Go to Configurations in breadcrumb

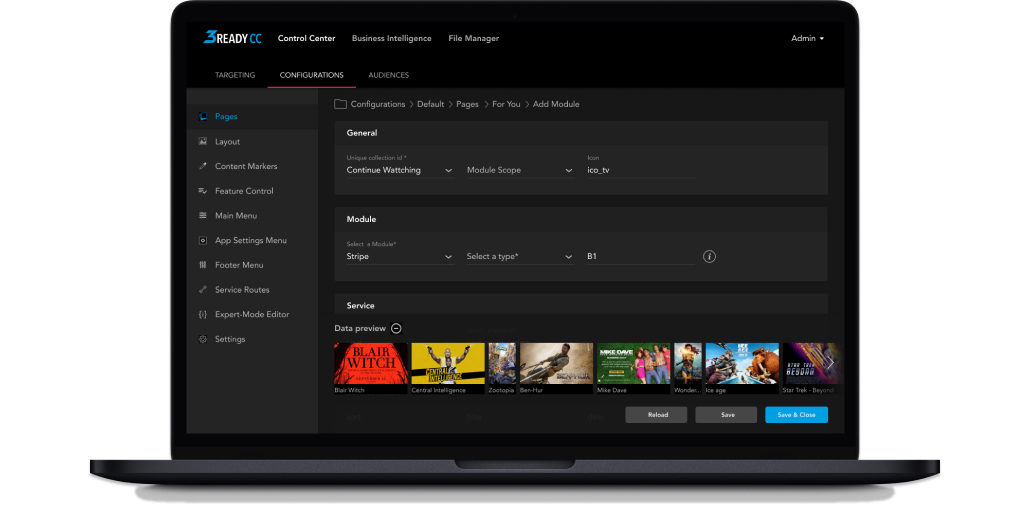click(378, 104)
